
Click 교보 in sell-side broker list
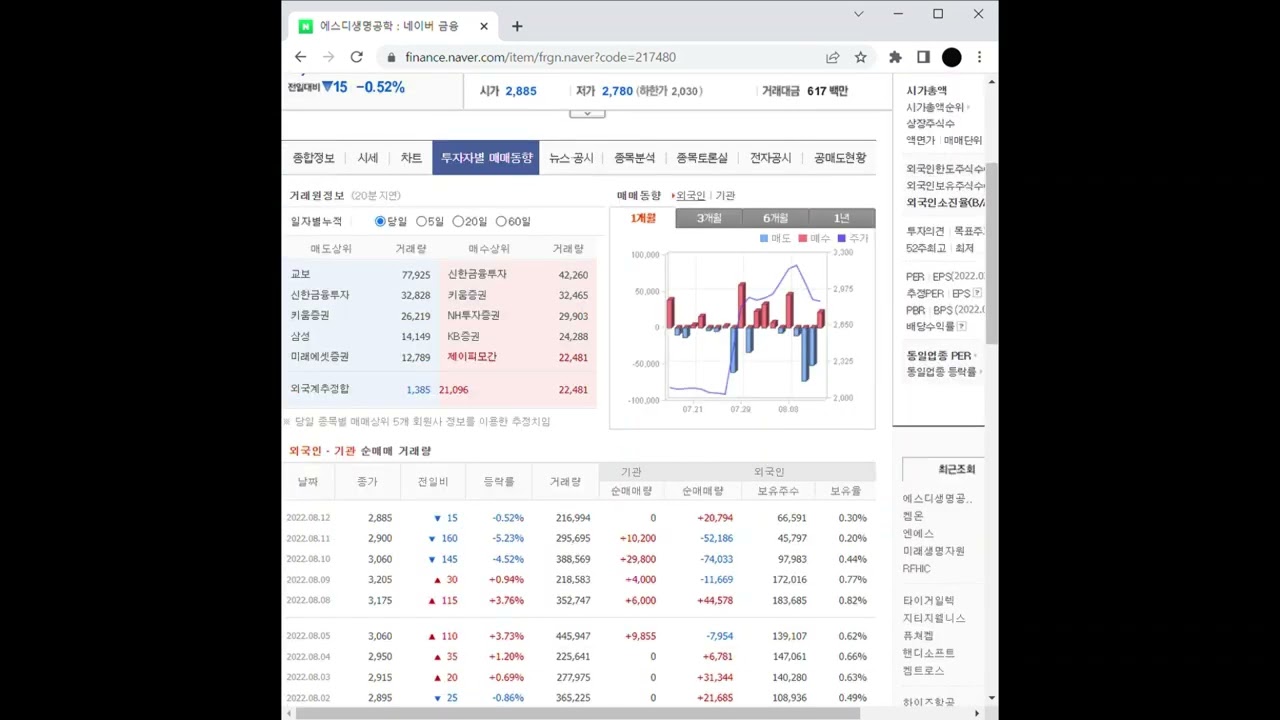pos(300,274)
